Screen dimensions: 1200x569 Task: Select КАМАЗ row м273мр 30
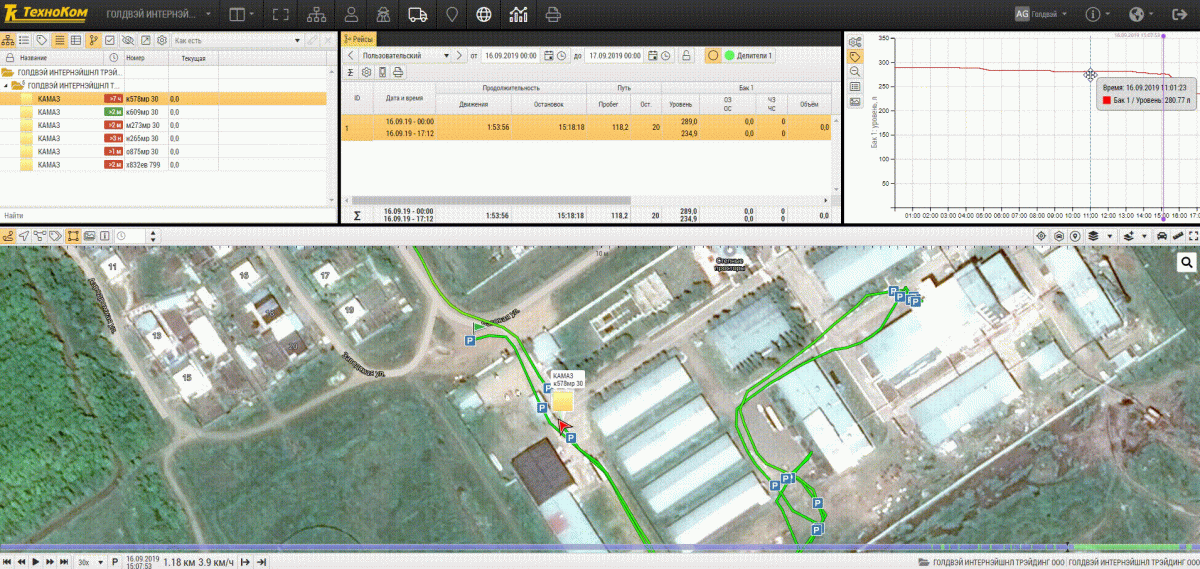click(x=163, y=125)
